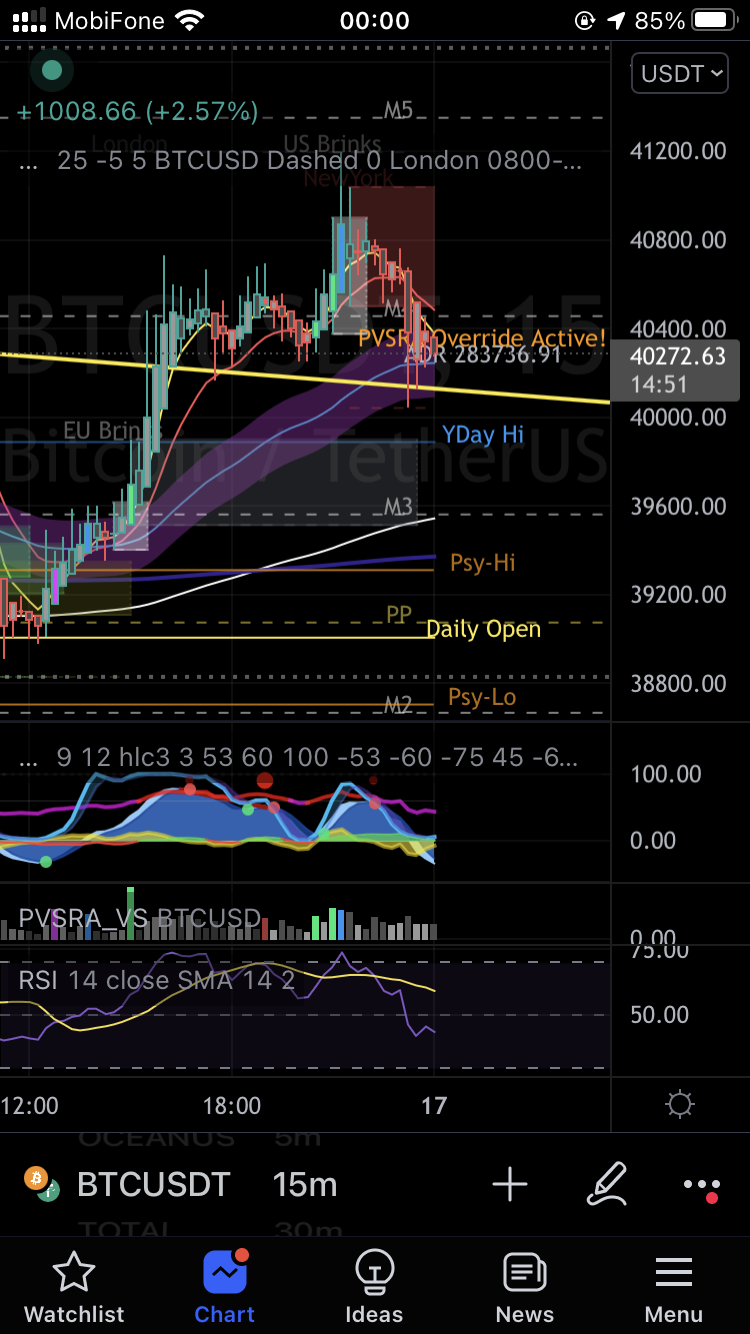
Task: Tap the M3 pivot level label
Action: pos(398,507)
